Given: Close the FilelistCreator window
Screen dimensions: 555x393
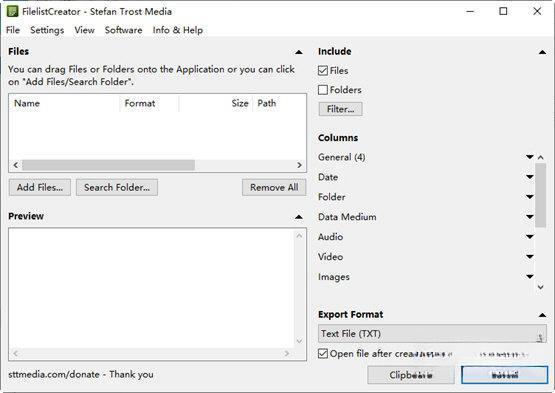Looking at the screenshot, I should [537, 12].
